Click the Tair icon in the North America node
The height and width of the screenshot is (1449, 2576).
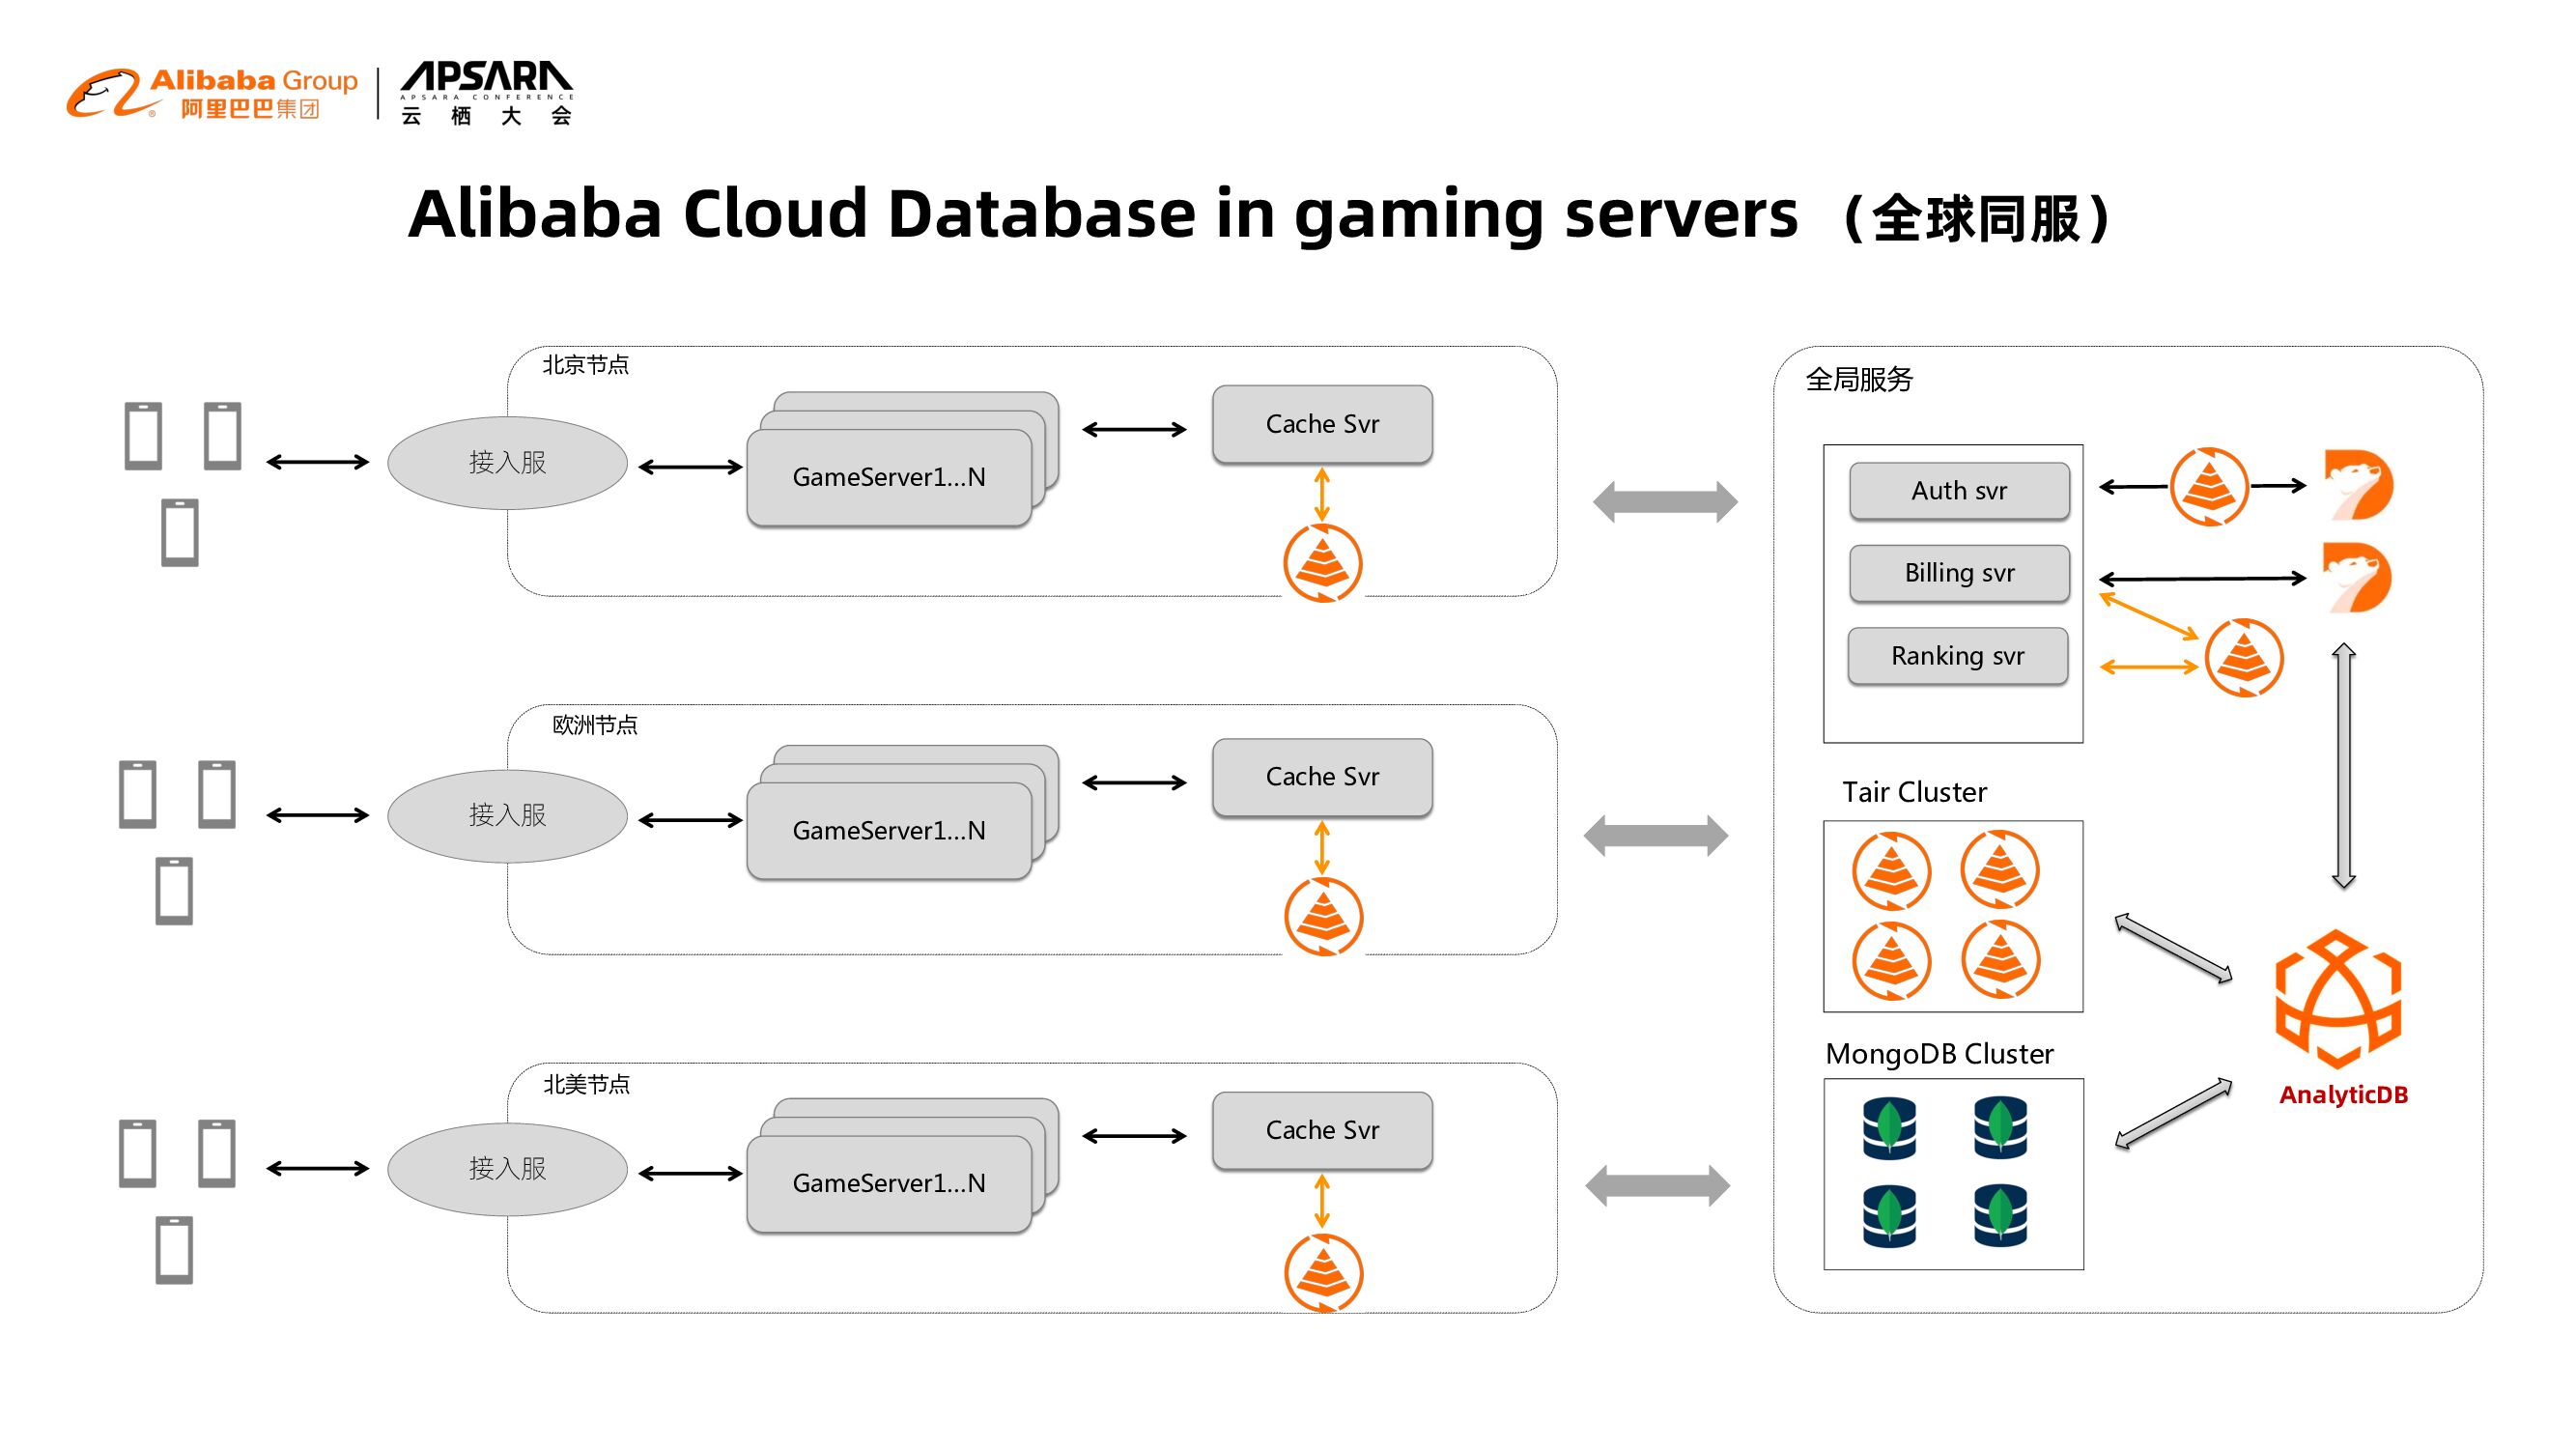tap(1322, 1271)
